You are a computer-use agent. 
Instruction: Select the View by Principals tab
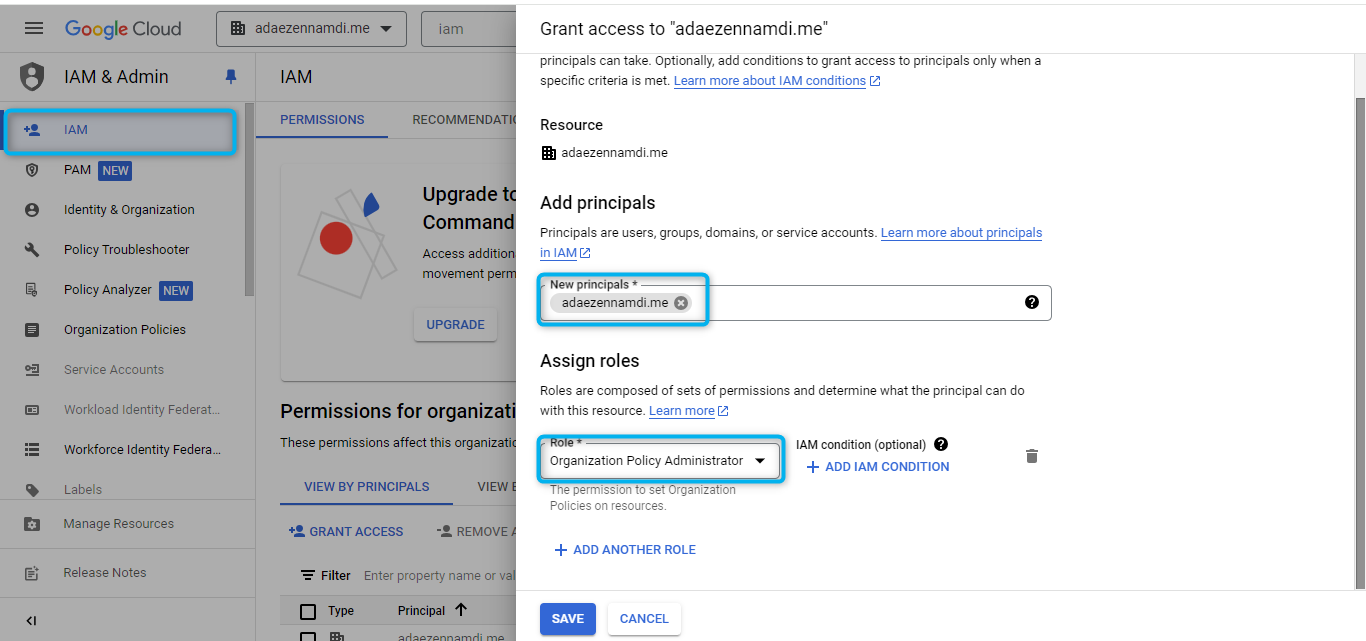click(366, 487)
